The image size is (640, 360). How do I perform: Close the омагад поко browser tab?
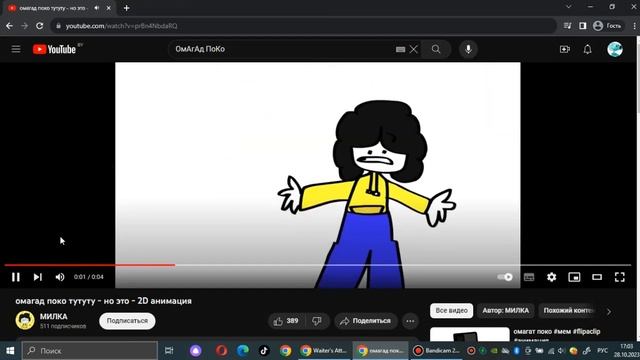(x=109, y=8)
